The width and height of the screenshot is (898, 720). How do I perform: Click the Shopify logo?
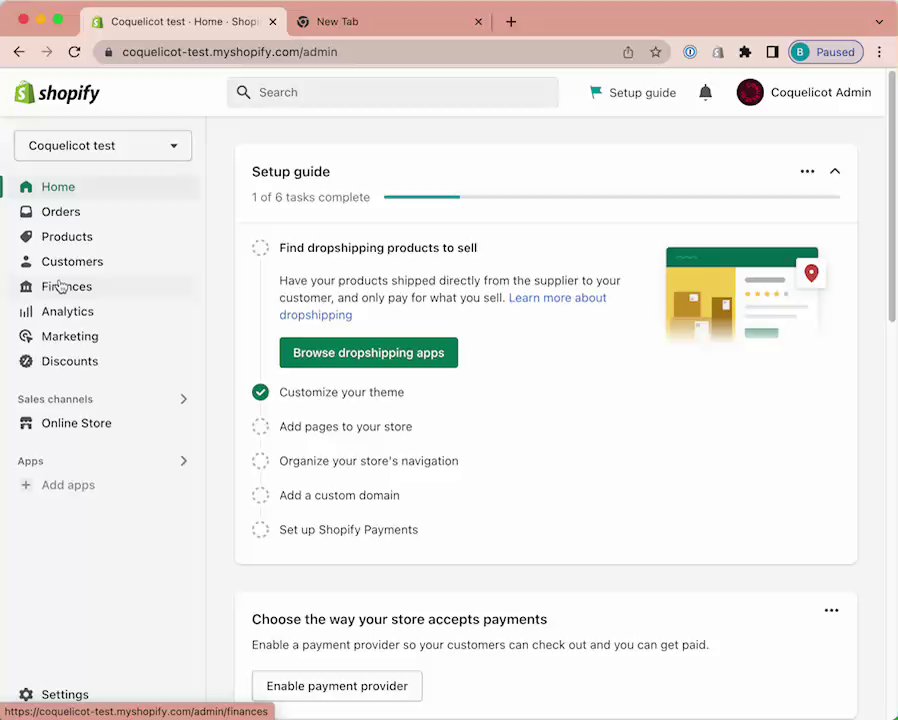point(57,92)
